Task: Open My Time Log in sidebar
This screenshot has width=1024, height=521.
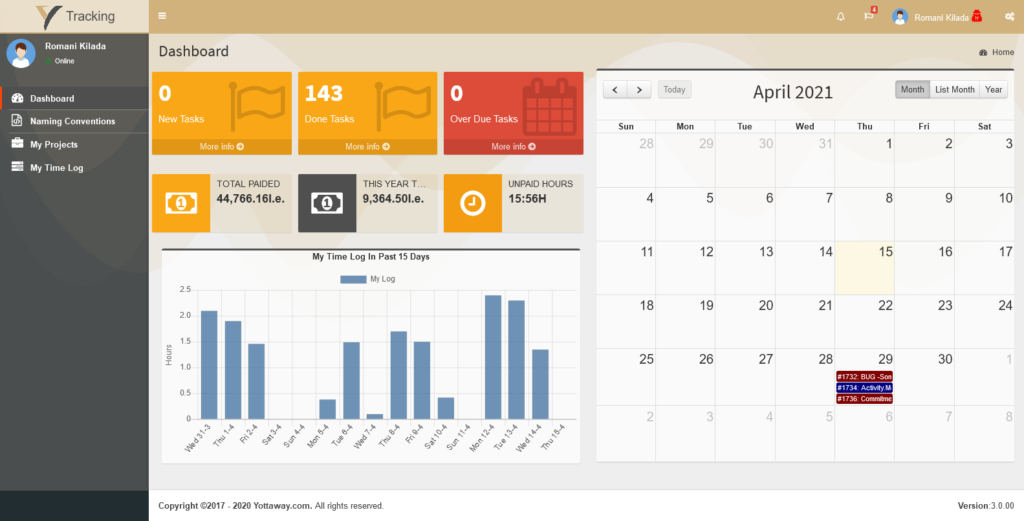Action: click(x=56, y=168)
